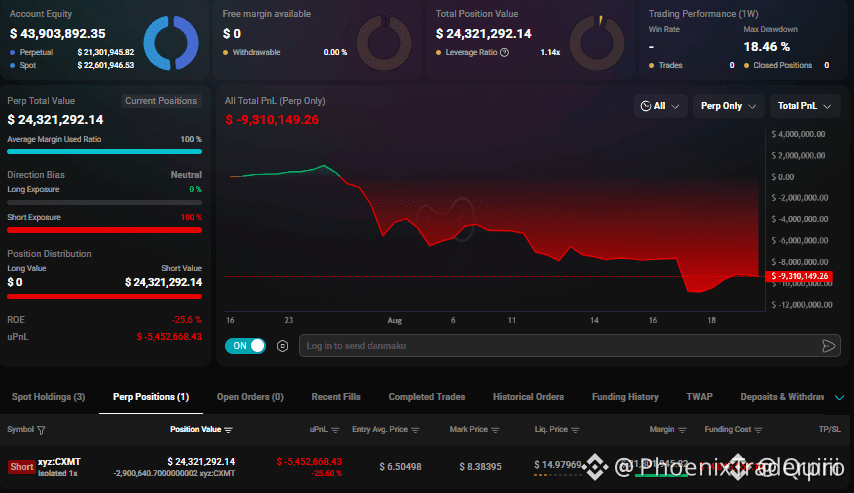The height and width of the screenshot is (493, 854).
Task: Click the Position Distribution red bar
Action: coord(105,296)
